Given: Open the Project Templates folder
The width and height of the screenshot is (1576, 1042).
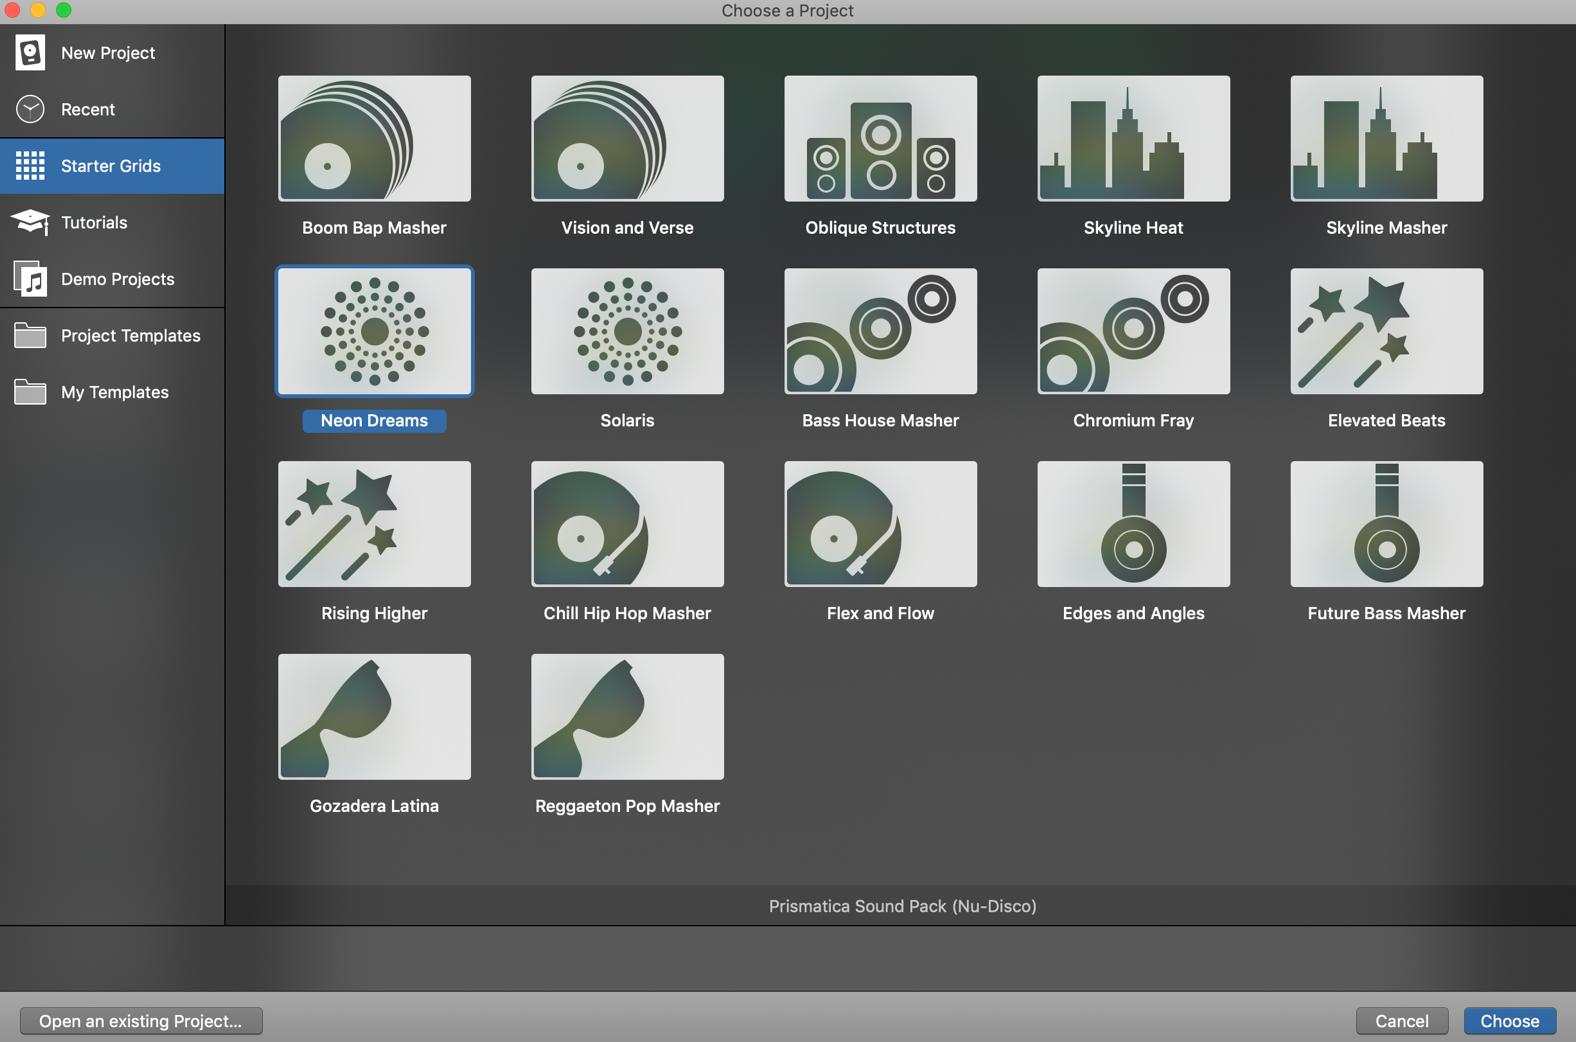Looking at the screenshot, I should 130,336.
